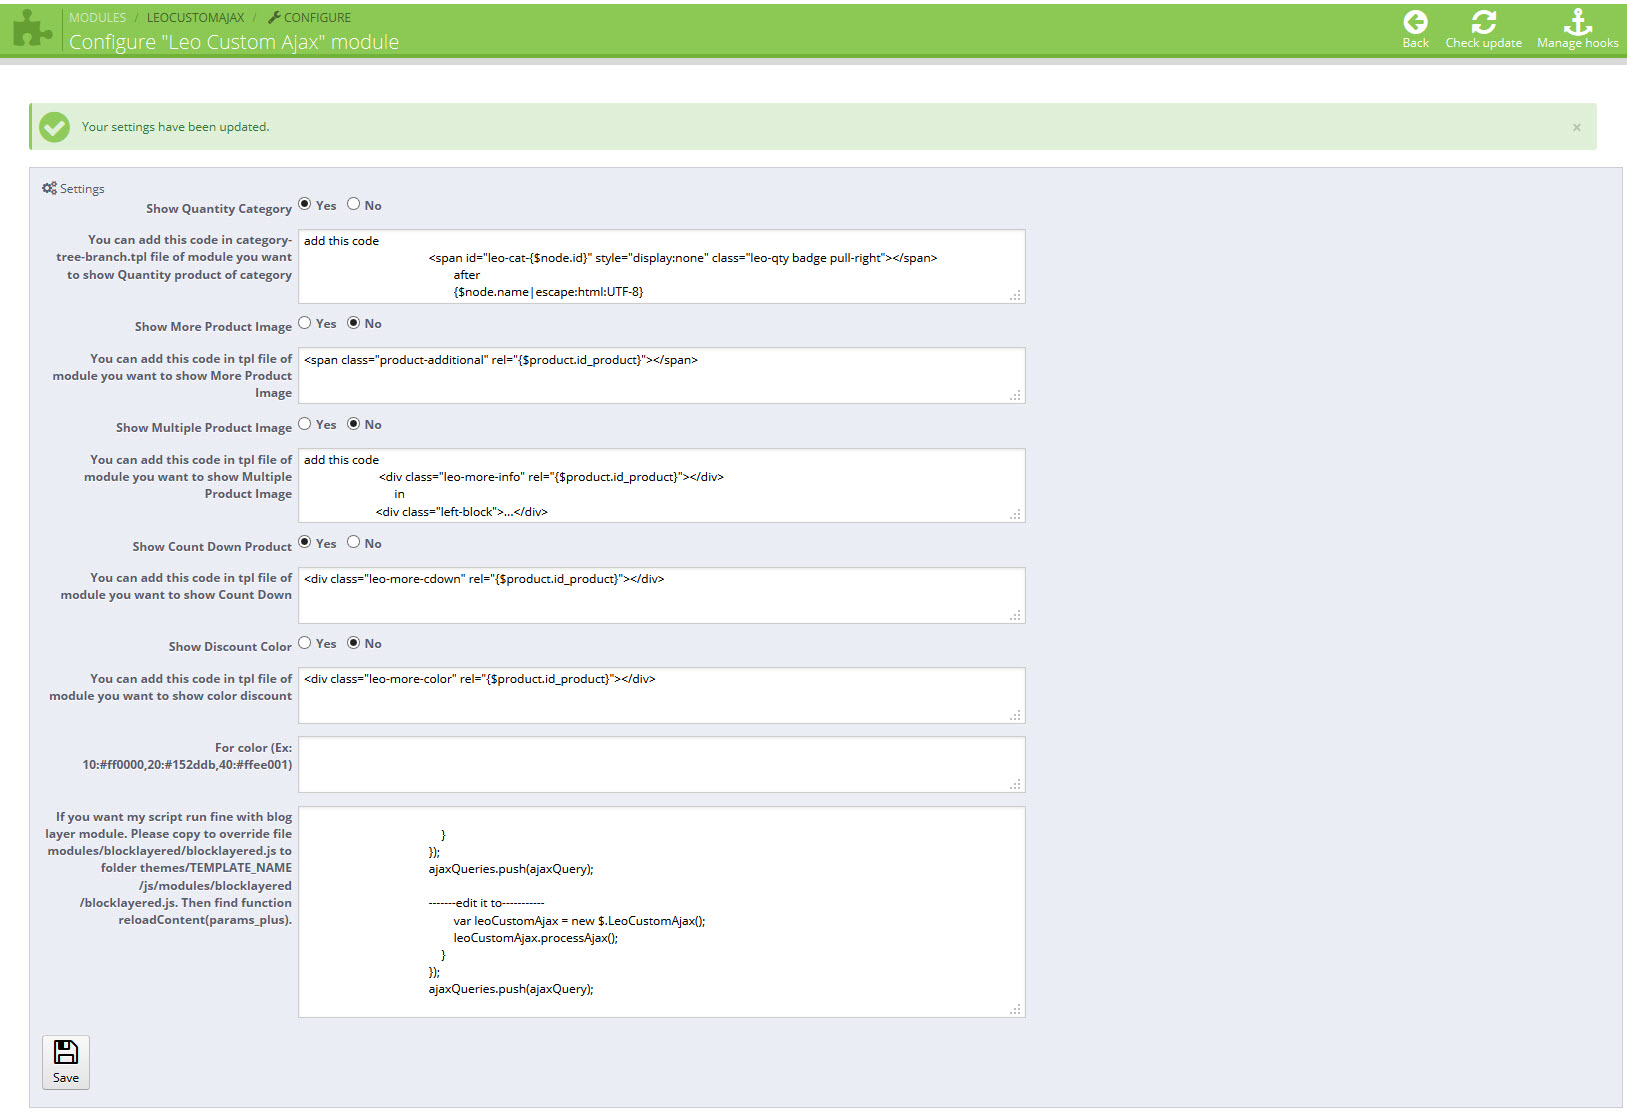Select No for Show Quantity Category
The width and height of the screenshot is (1627, 1116).
tap(353, 204)
